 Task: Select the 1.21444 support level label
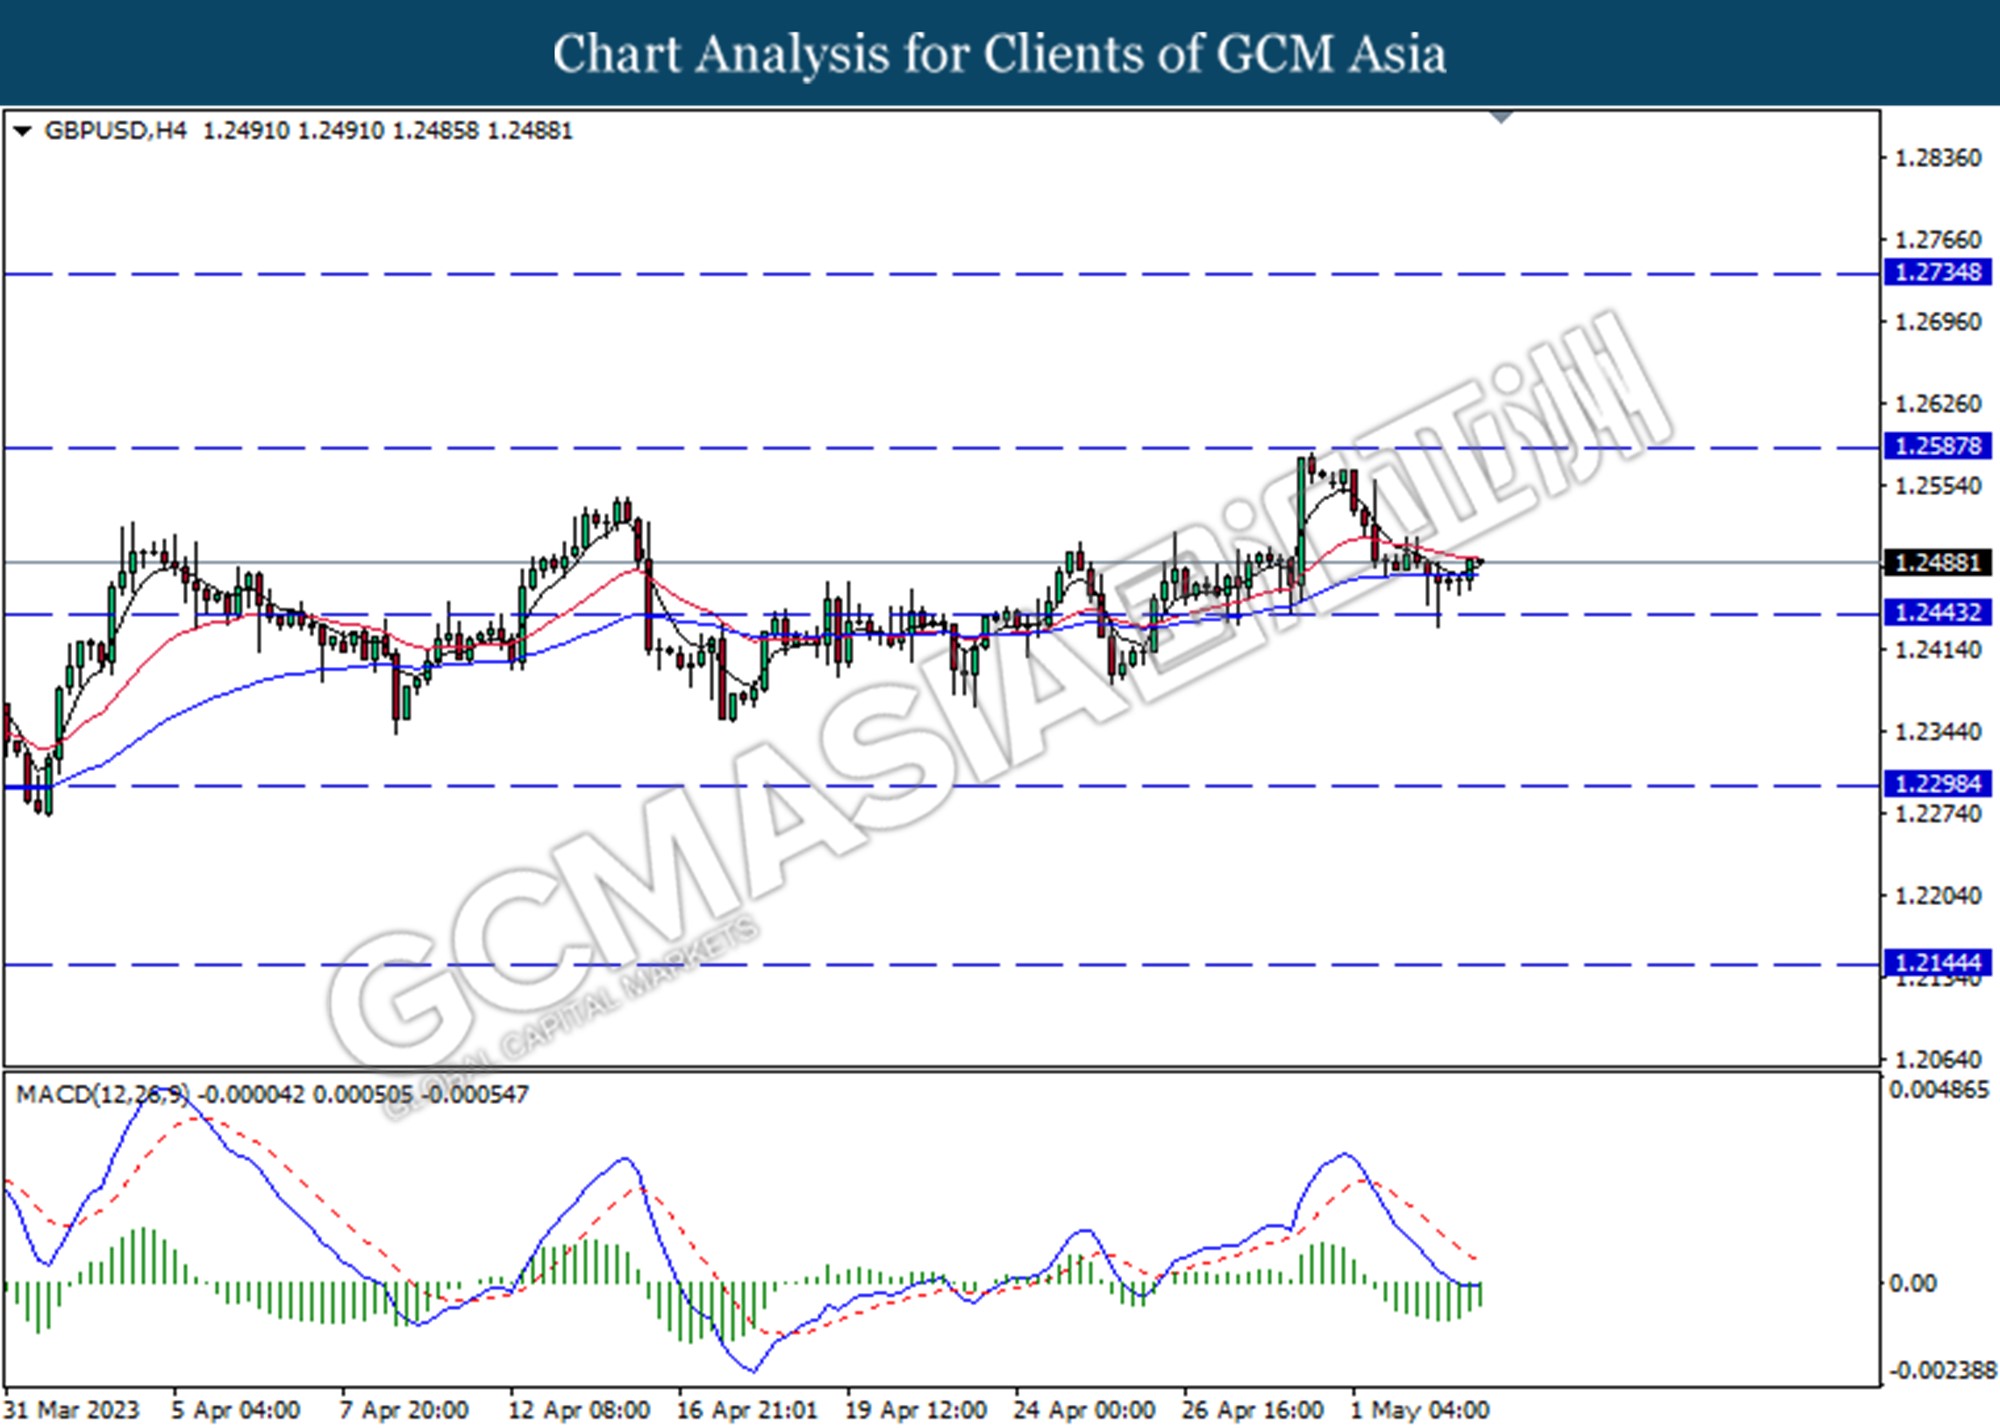pos(1937,963)
